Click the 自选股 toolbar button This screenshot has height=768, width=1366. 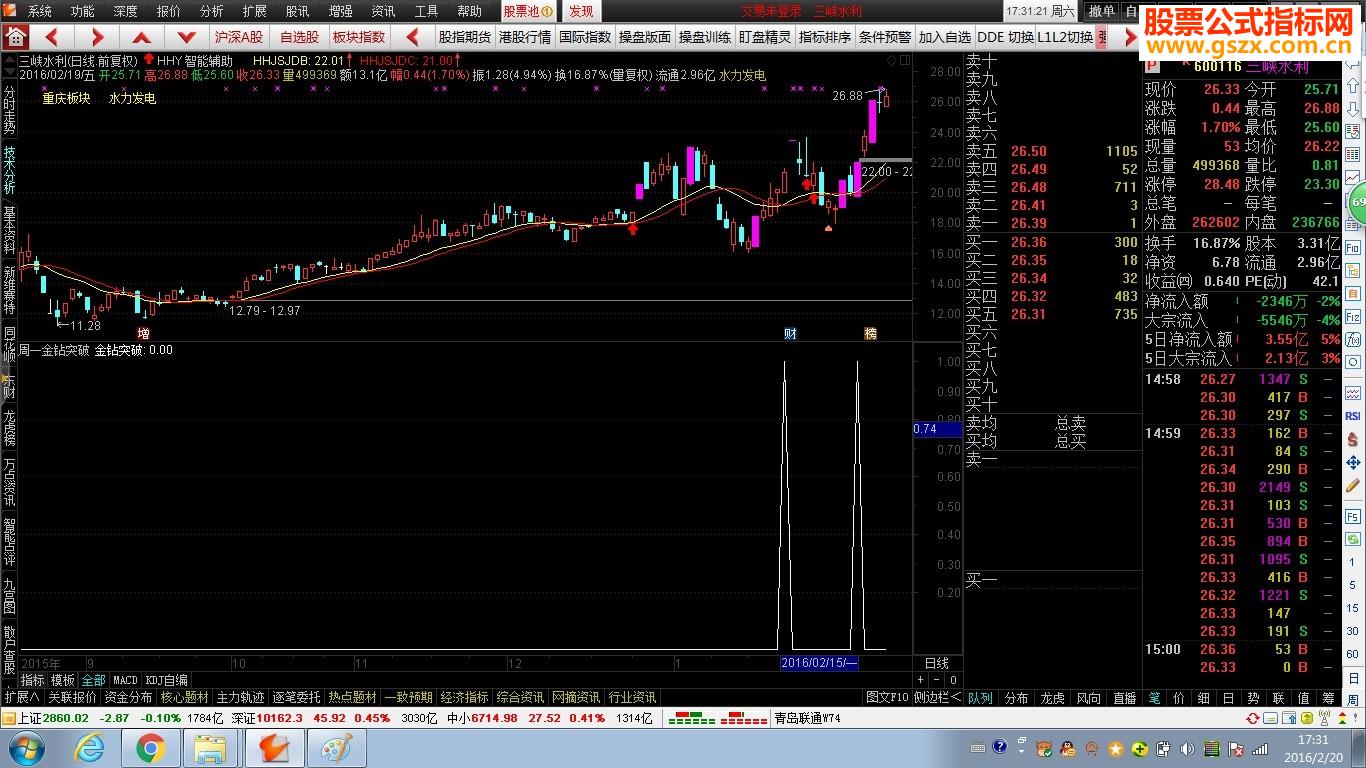coord(299,37)
